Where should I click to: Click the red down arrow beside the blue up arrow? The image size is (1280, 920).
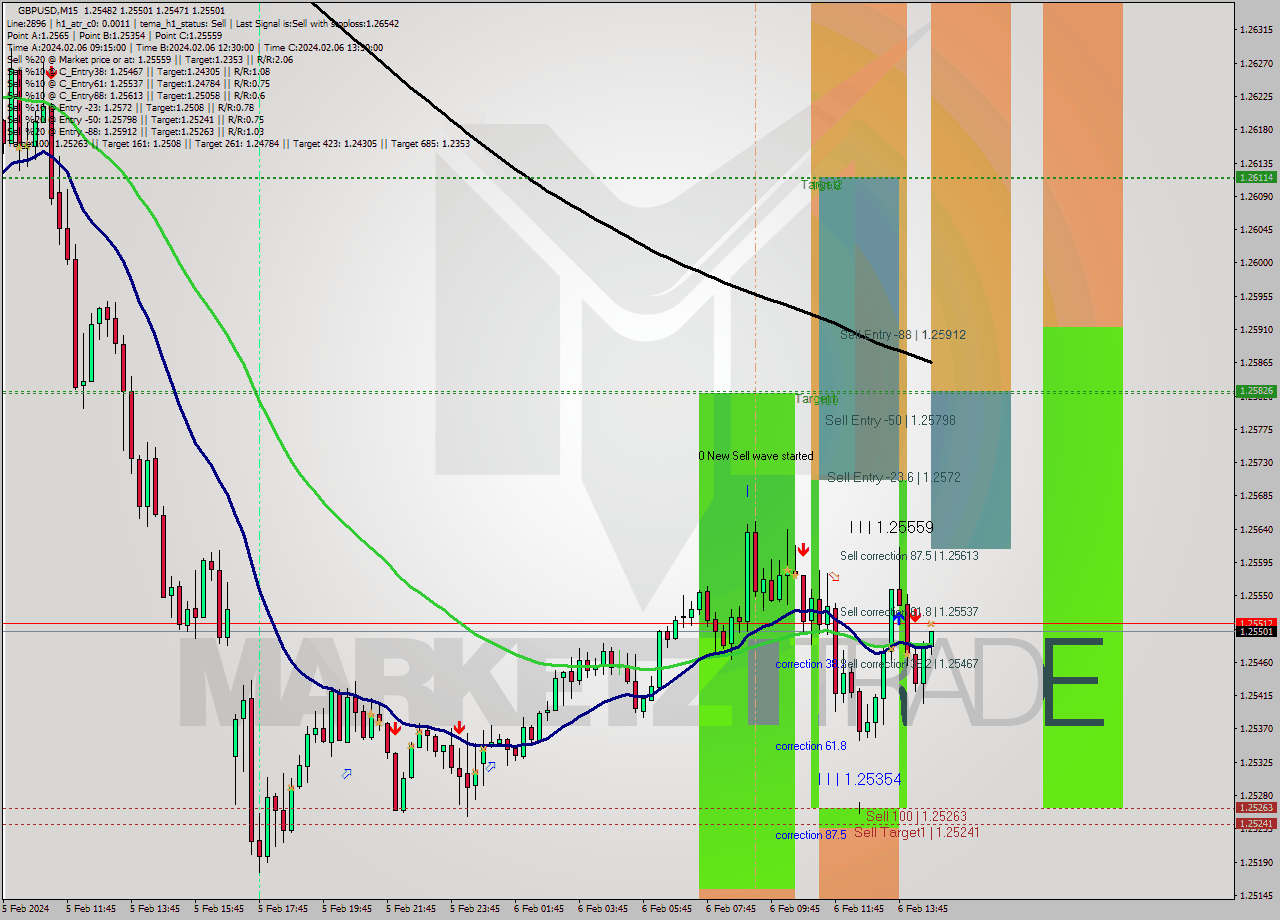click(914, 617)
